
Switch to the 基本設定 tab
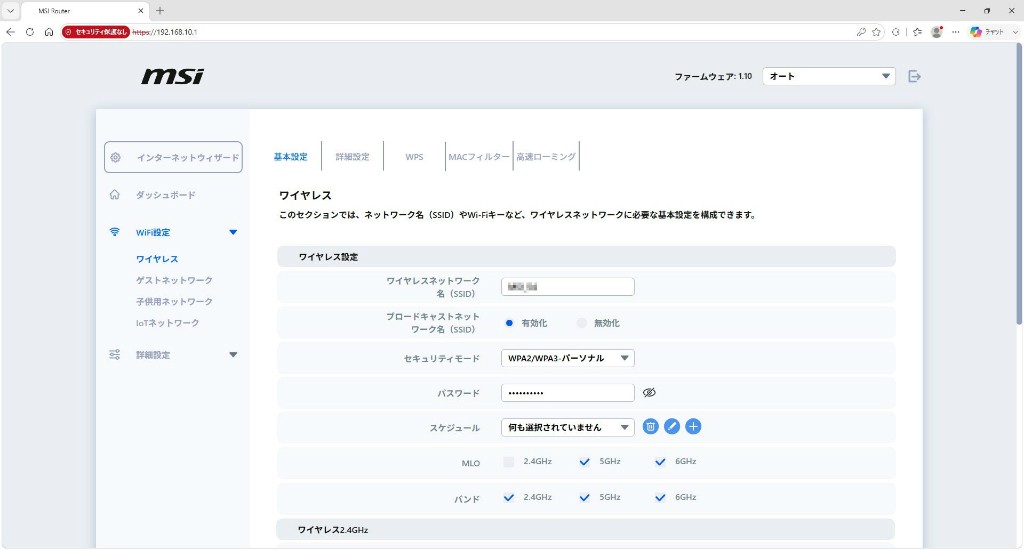pos(291,157)
